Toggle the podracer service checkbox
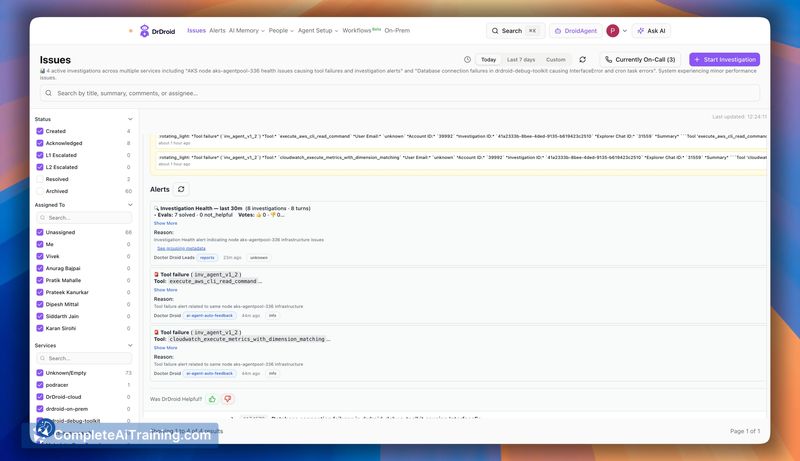Viewport: 800px width, 461px height. (x=40, y=385)
